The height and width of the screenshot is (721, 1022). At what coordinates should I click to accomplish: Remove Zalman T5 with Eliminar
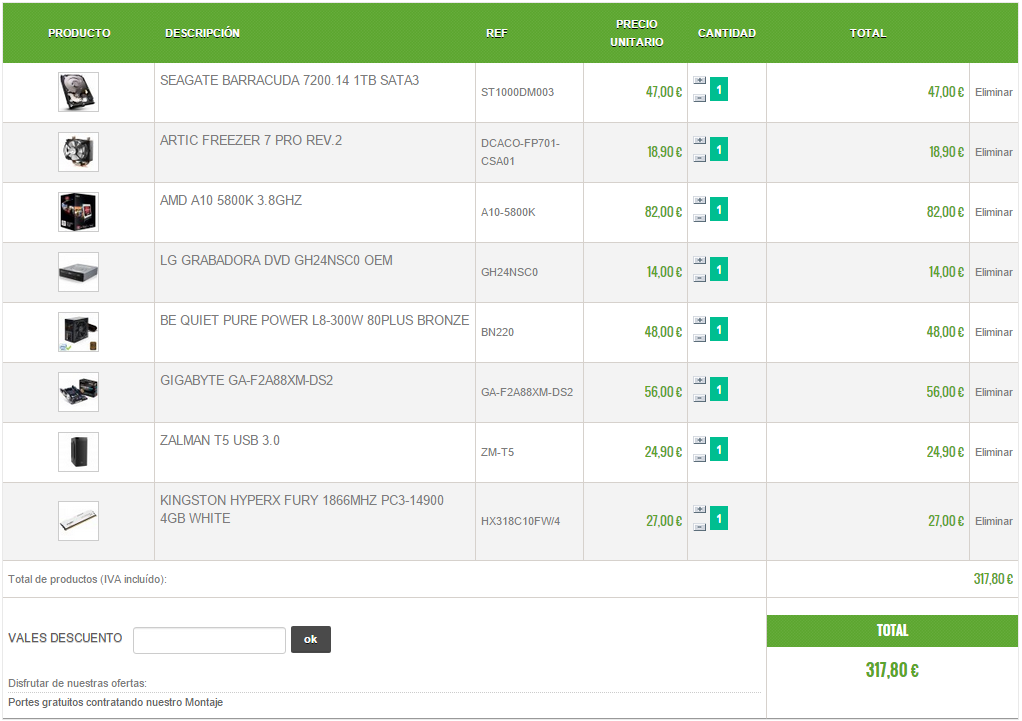[993, 452]
